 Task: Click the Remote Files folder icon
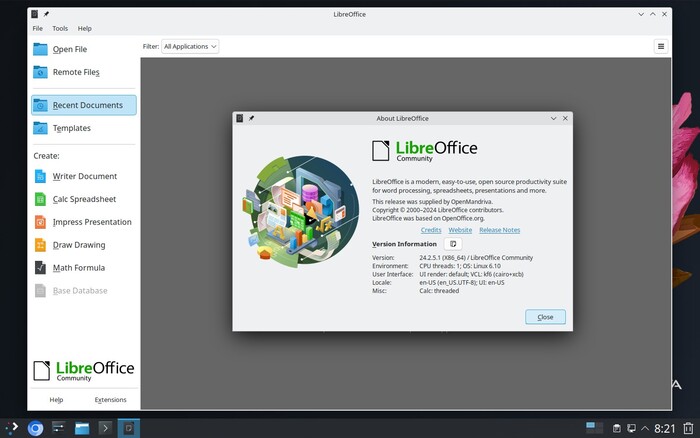[40, 72]
